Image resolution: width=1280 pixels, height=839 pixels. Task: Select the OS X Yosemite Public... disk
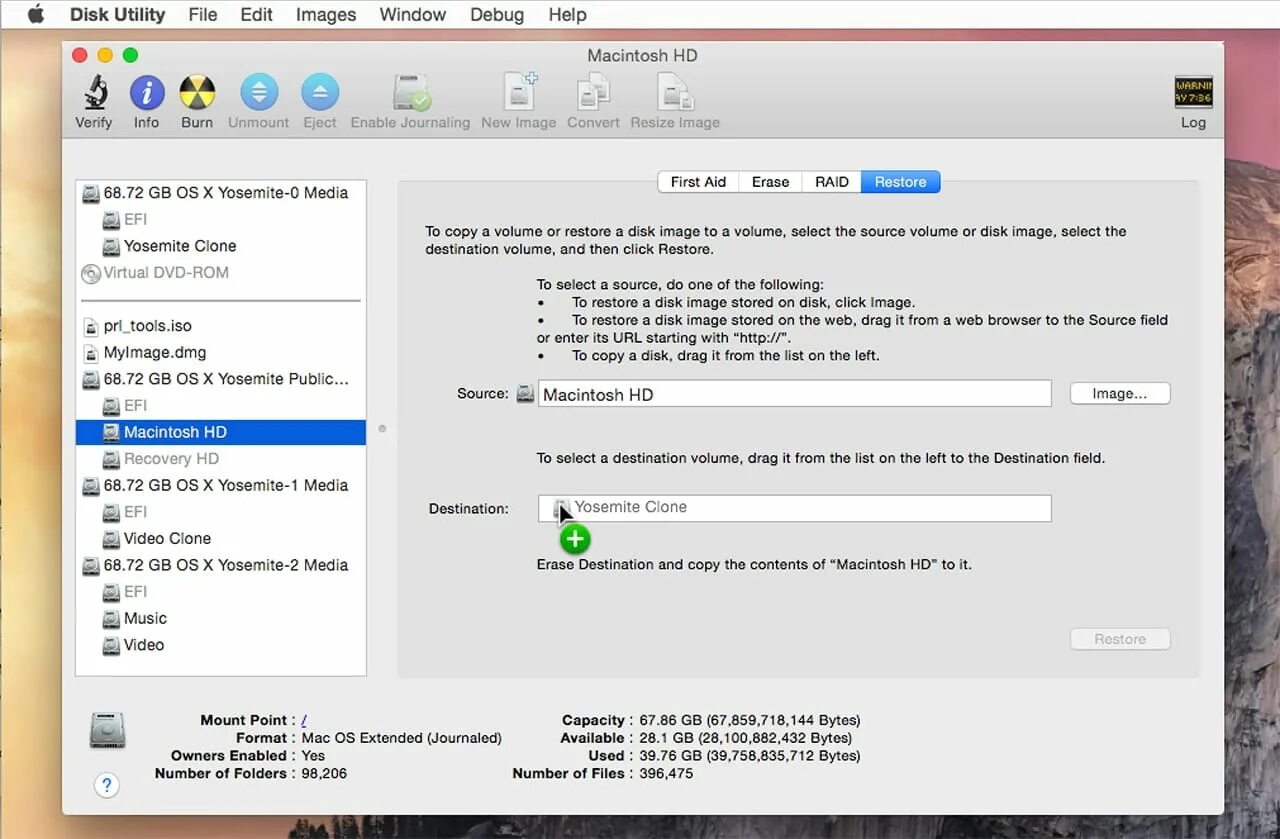tap(221, 379)
